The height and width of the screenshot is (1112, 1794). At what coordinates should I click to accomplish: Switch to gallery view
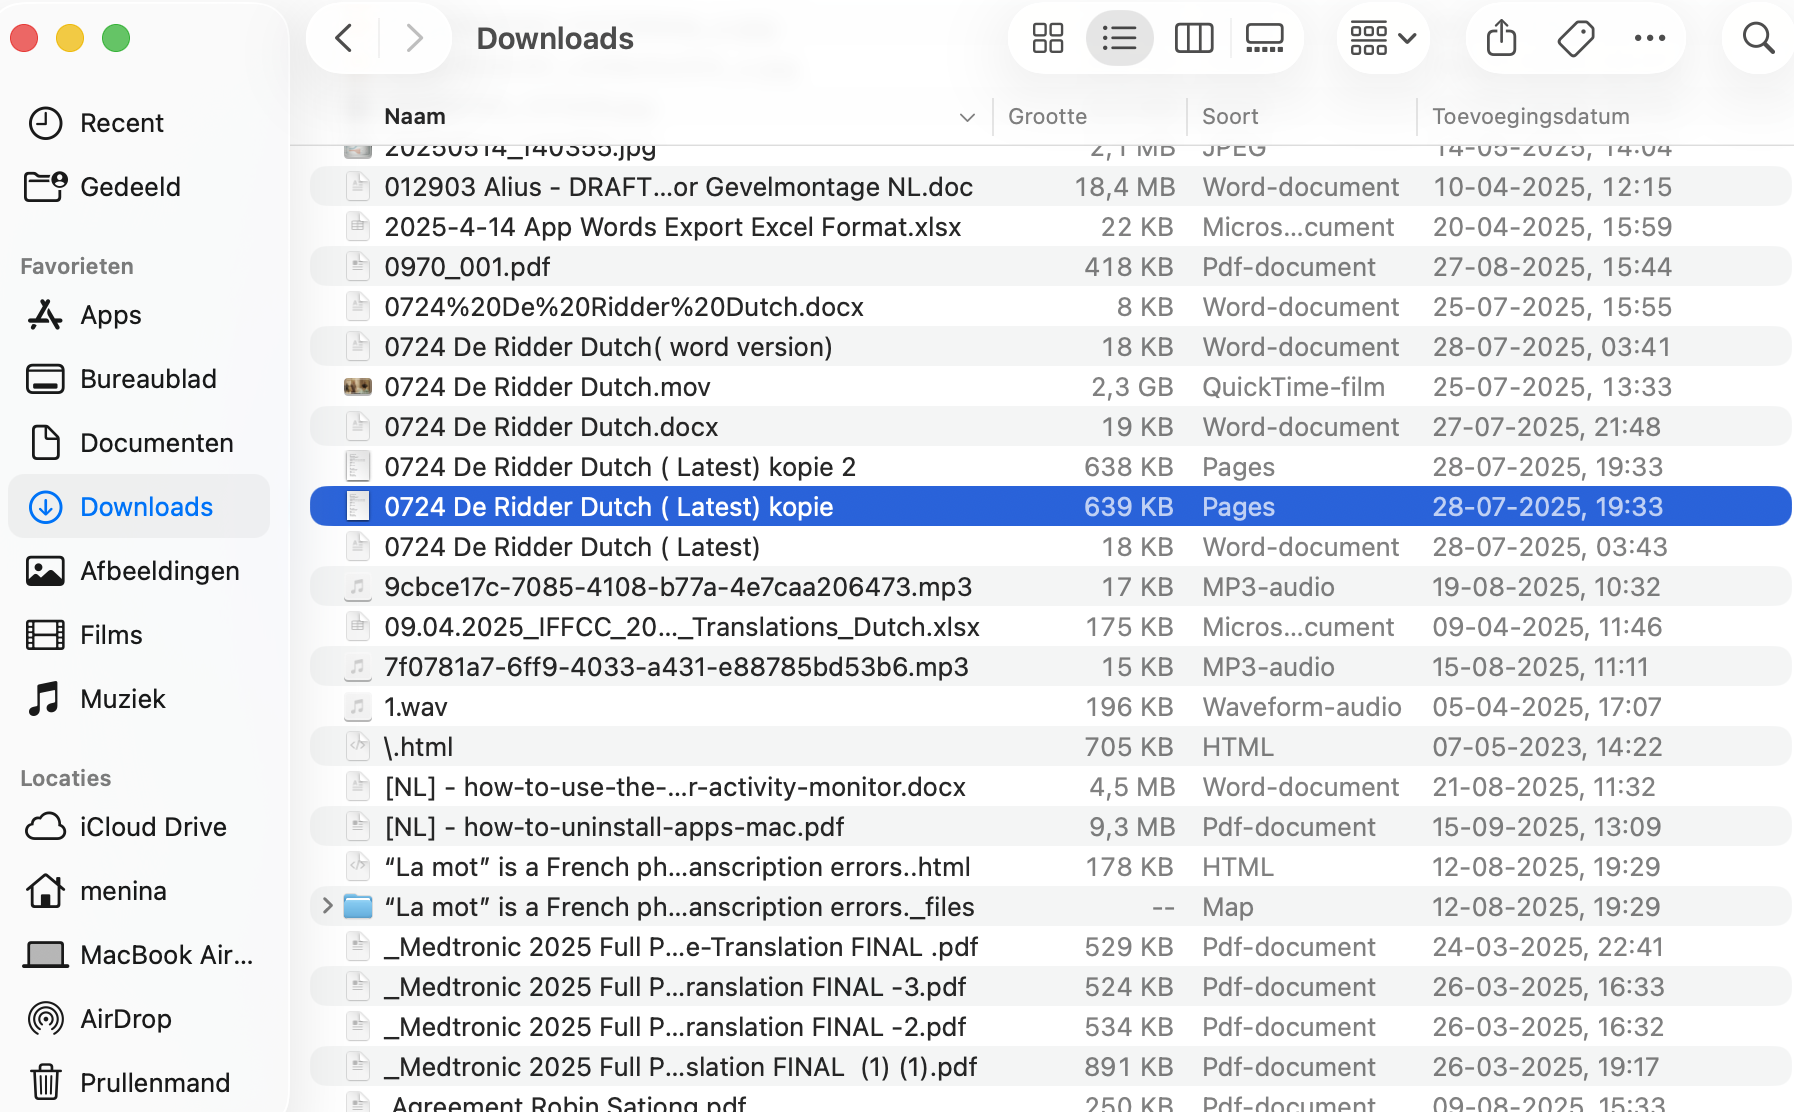pos(1263,38)
